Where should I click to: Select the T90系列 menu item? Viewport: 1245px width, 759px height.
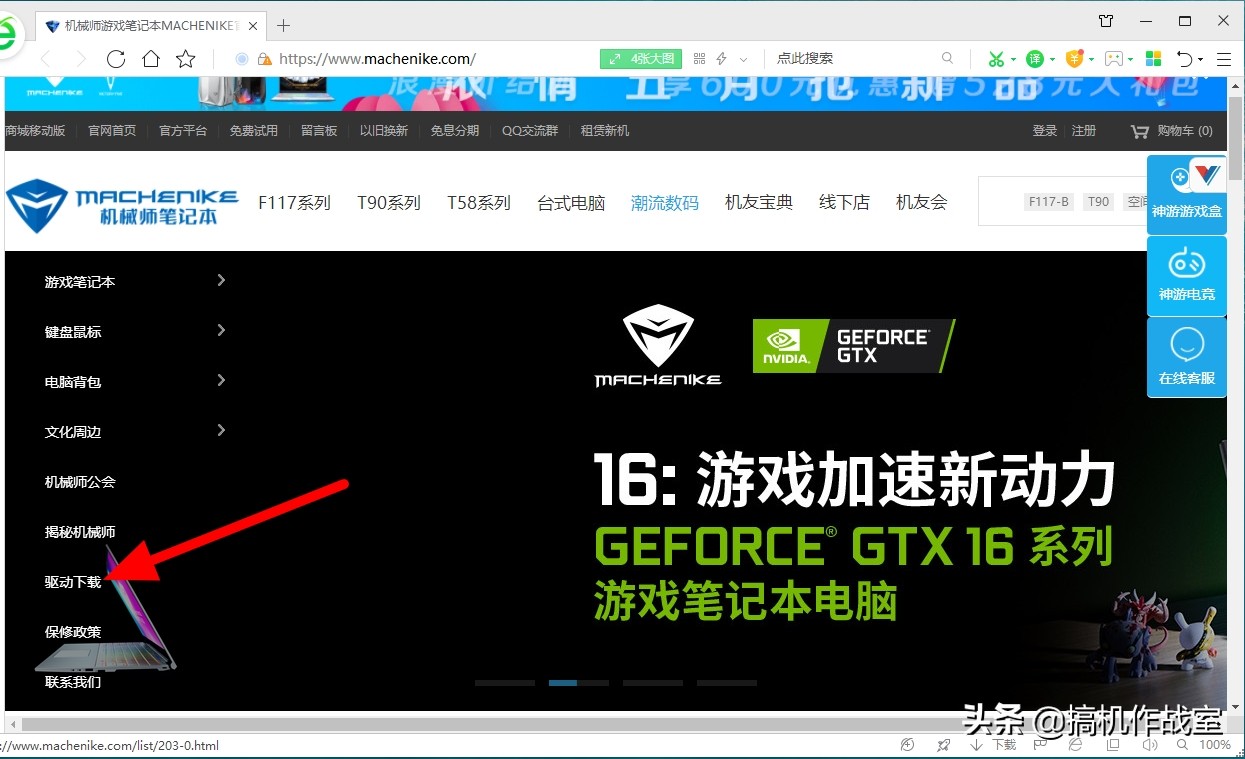pyautogui.click(x=388, y=202)
